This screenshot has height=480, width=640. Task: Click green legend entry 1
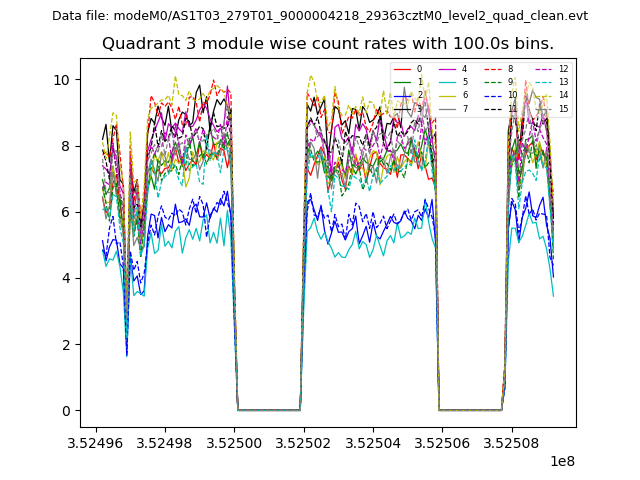coord(410,82)
